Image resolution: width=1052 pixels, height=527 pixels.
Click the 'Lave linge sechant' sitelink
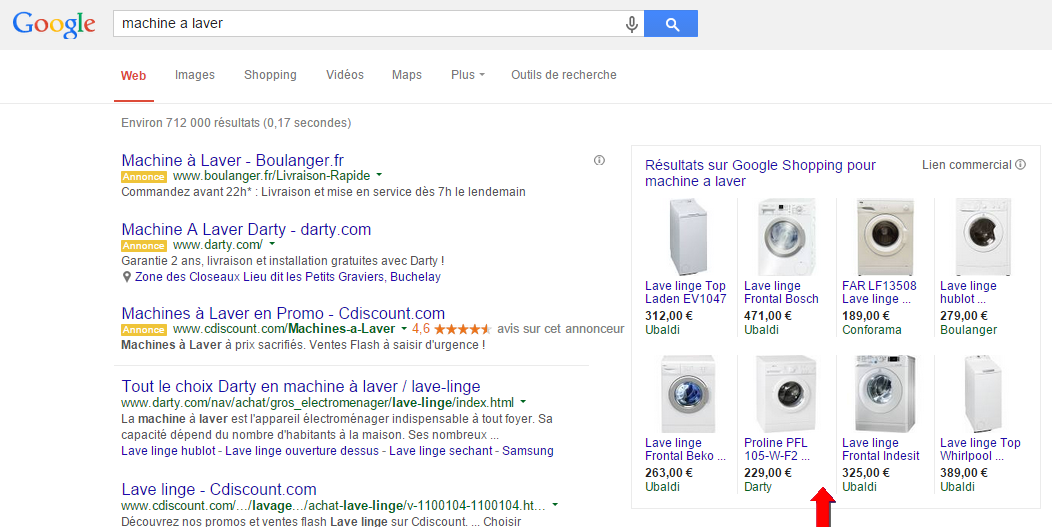(x=440, y=450)
